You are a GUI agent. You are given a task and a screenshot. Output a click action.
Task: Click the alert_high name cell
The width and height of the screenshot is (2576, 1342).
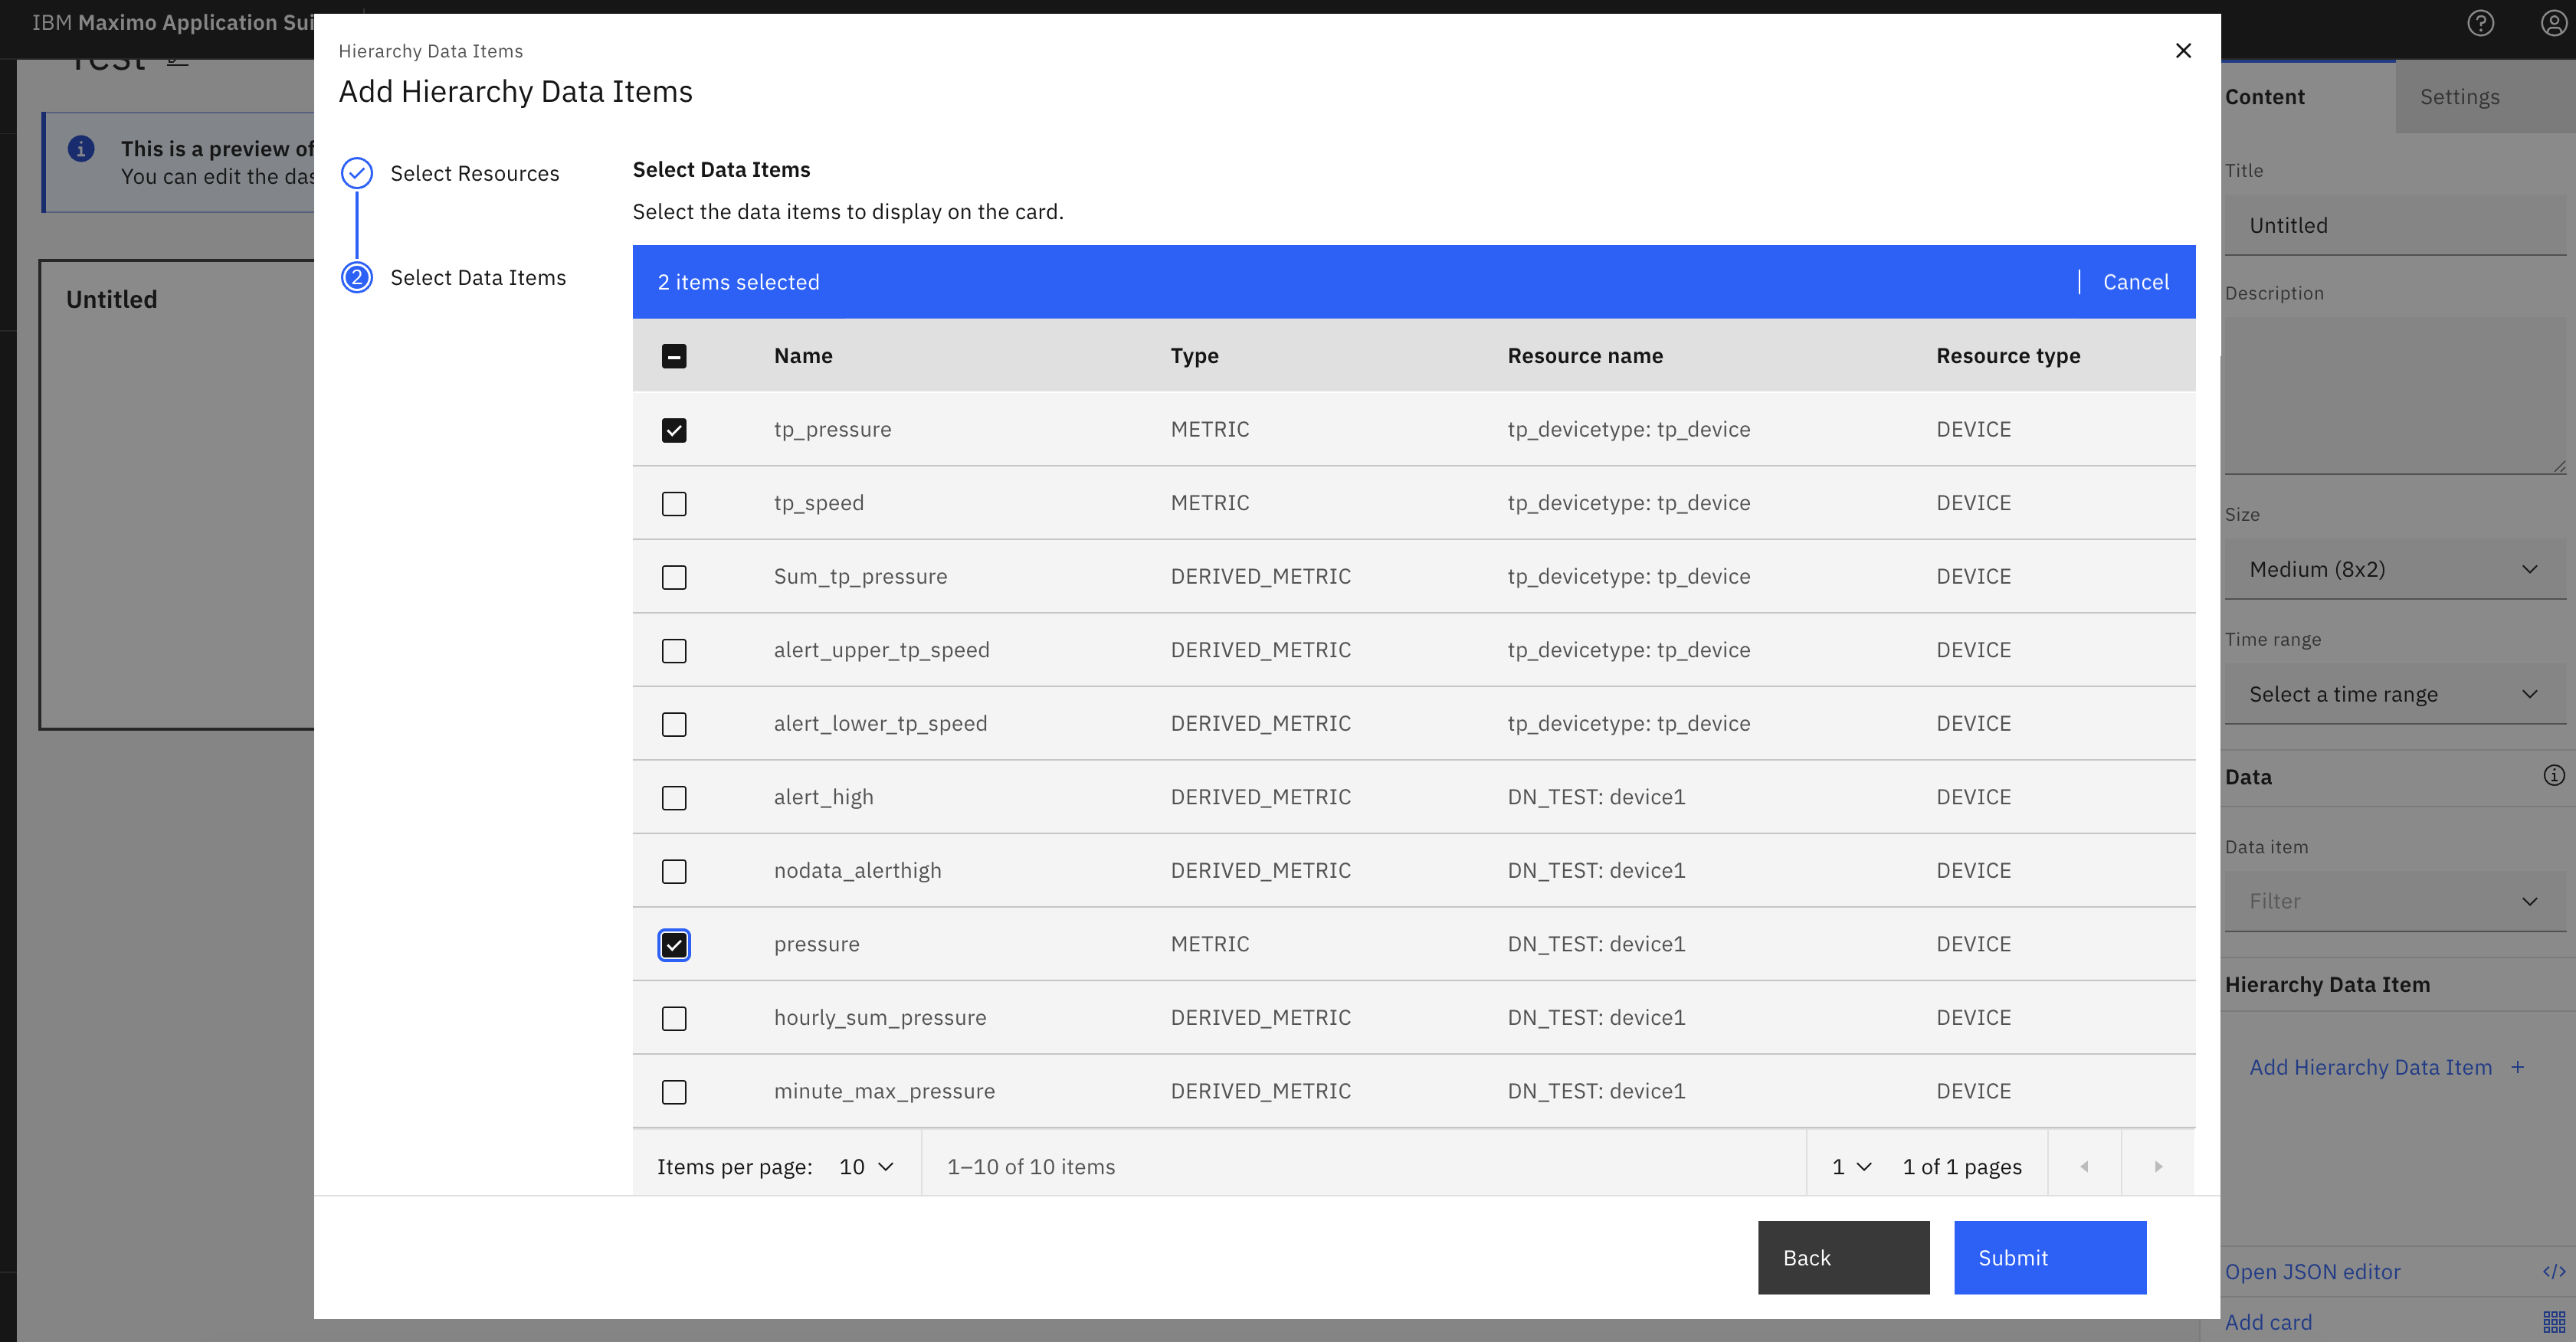tap(823, 797)
